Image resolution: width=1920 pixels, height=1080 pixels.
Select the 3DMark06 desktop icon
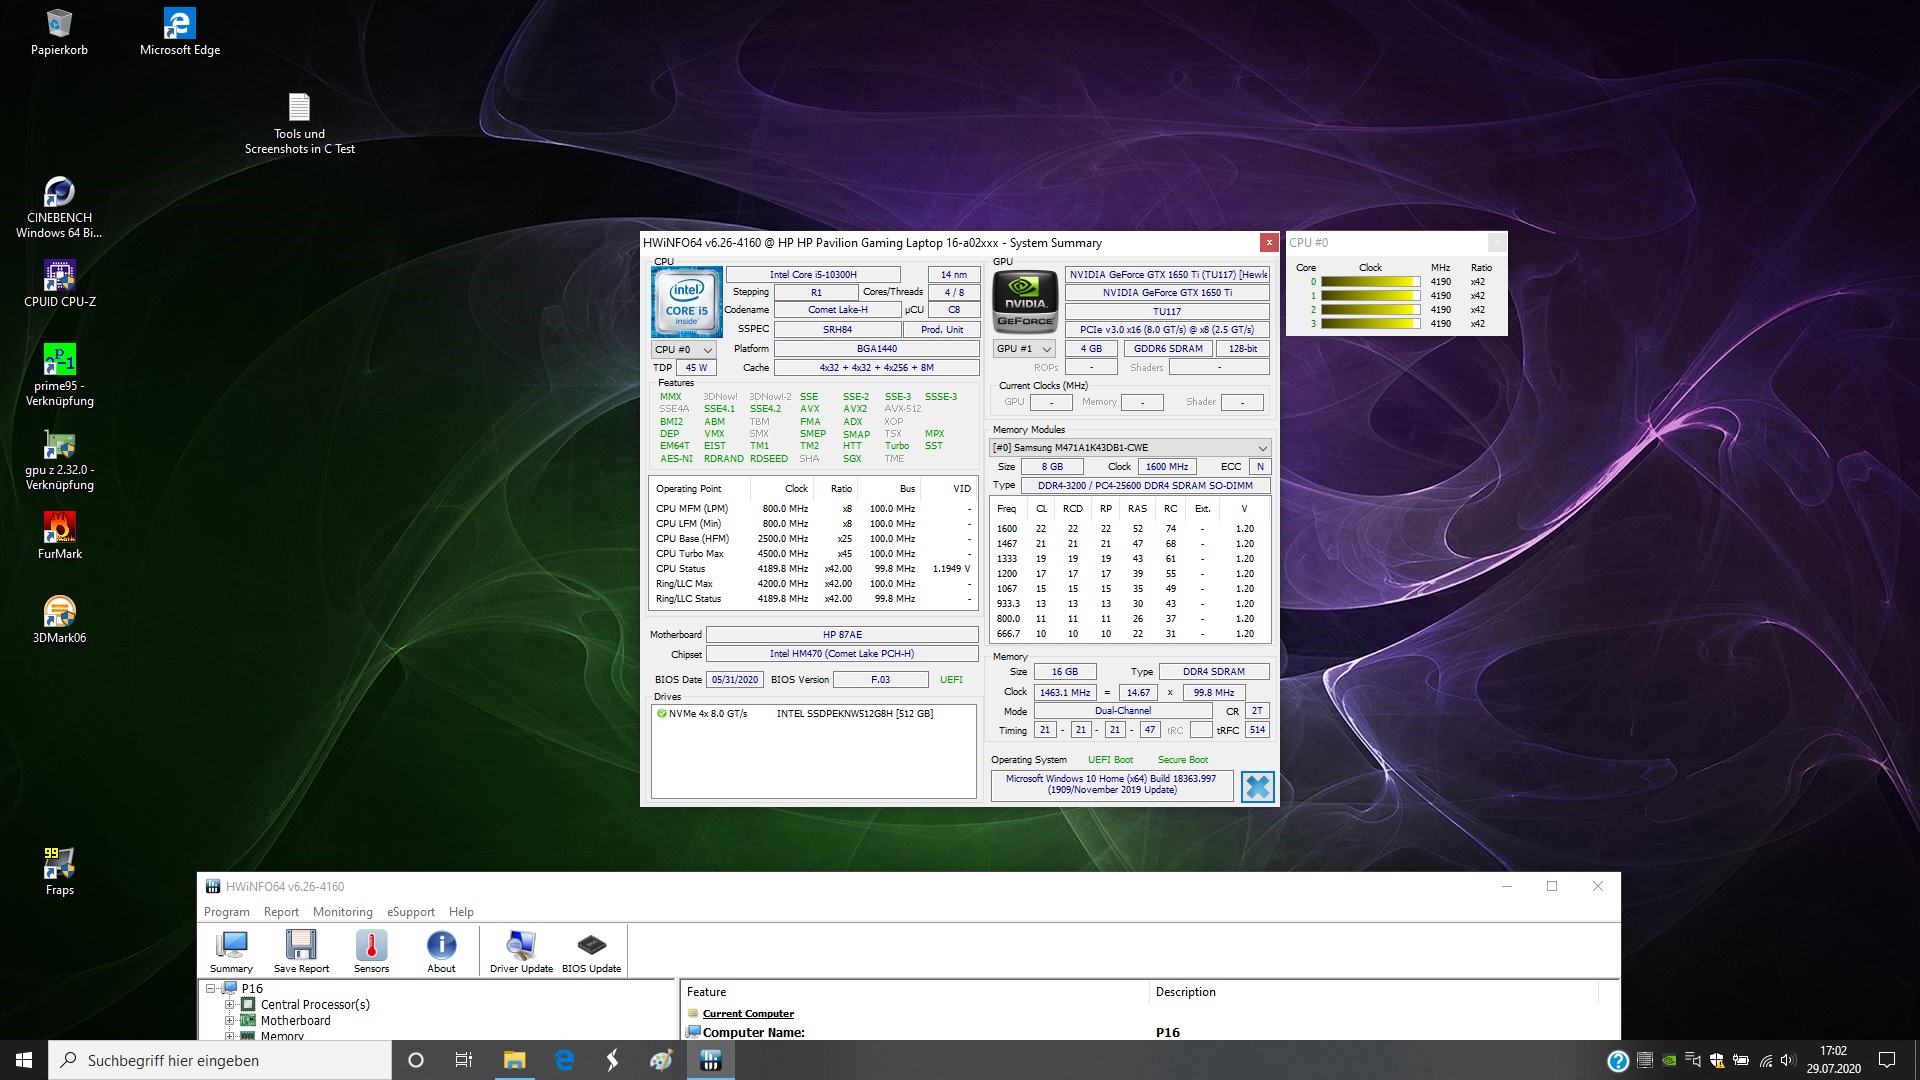coord(59,620)
